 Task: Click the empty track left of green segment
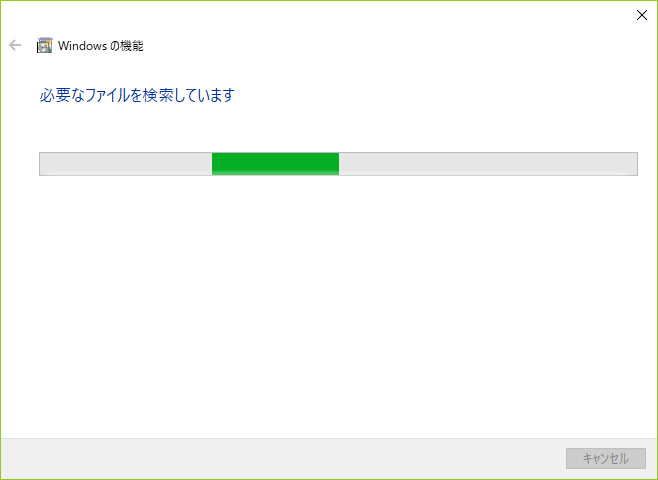[126, 164]
